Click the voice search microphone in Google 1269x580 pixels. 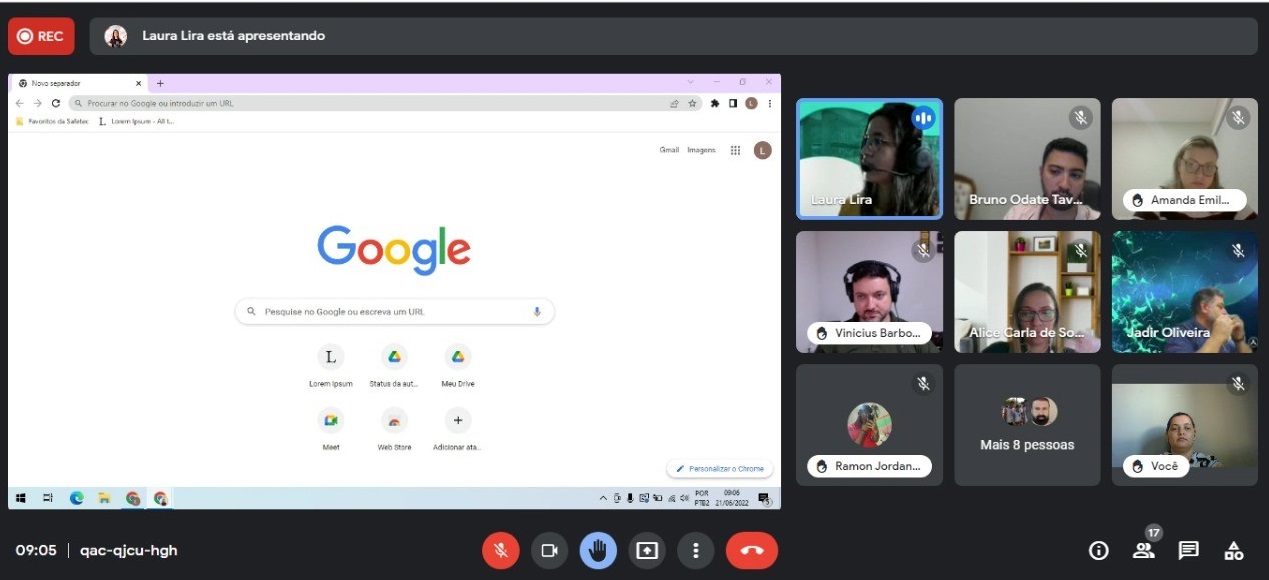pyautogui.click(x=537, y=312)
